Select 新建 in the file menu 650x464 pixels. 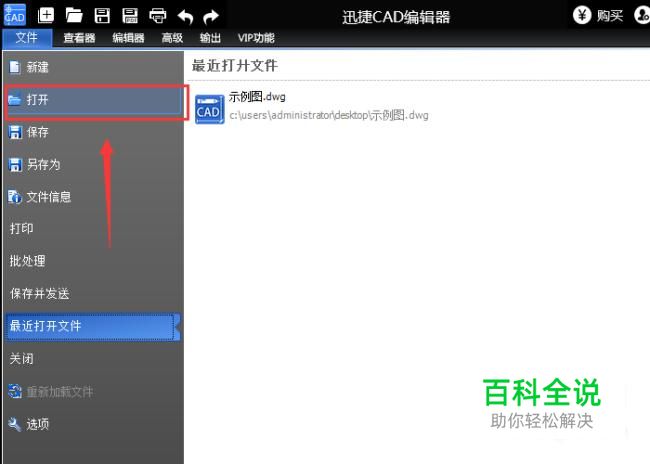click(x=93, y=67)
